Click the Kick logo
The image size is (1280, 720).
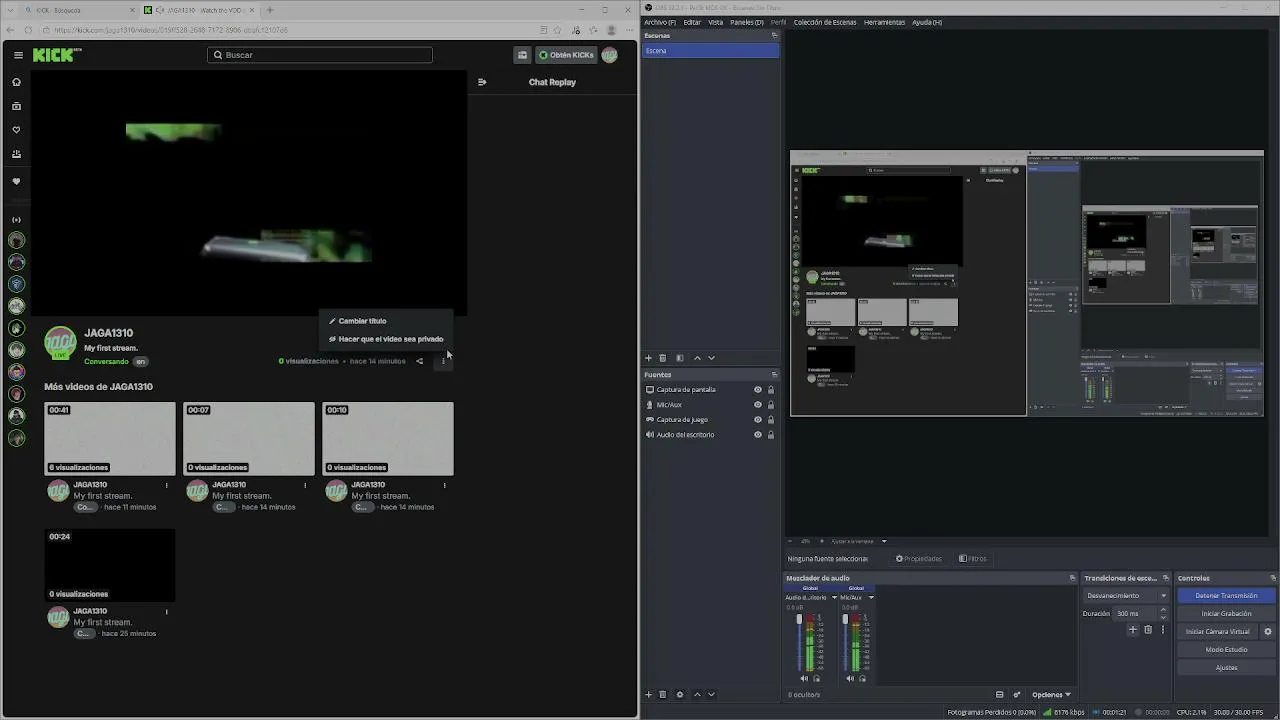click(x=56, y=55)
